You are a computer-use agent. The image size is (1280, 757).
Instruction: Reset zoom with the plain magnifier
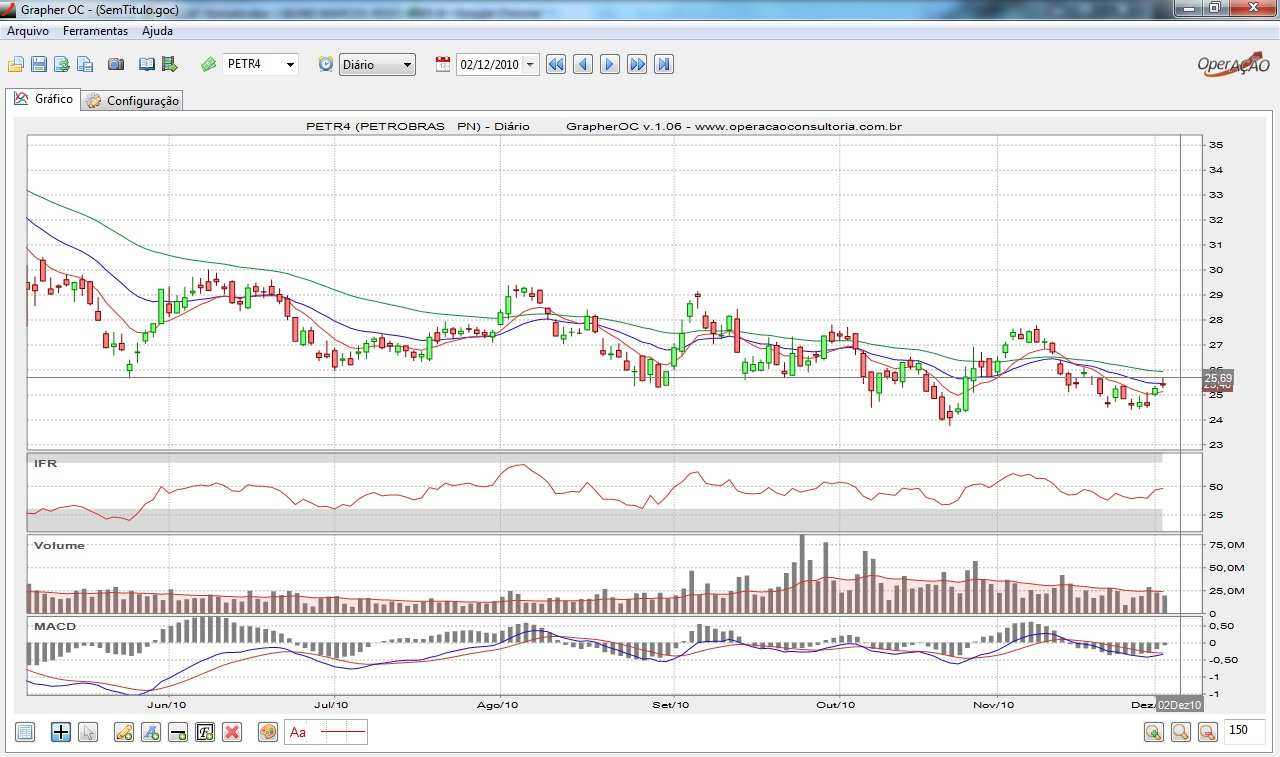point(1181,732)
